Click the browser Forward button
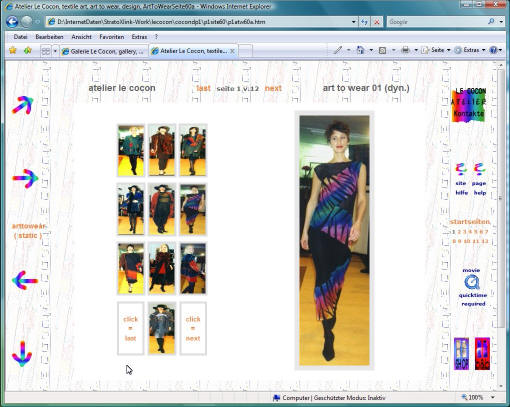 pos(27,22)
